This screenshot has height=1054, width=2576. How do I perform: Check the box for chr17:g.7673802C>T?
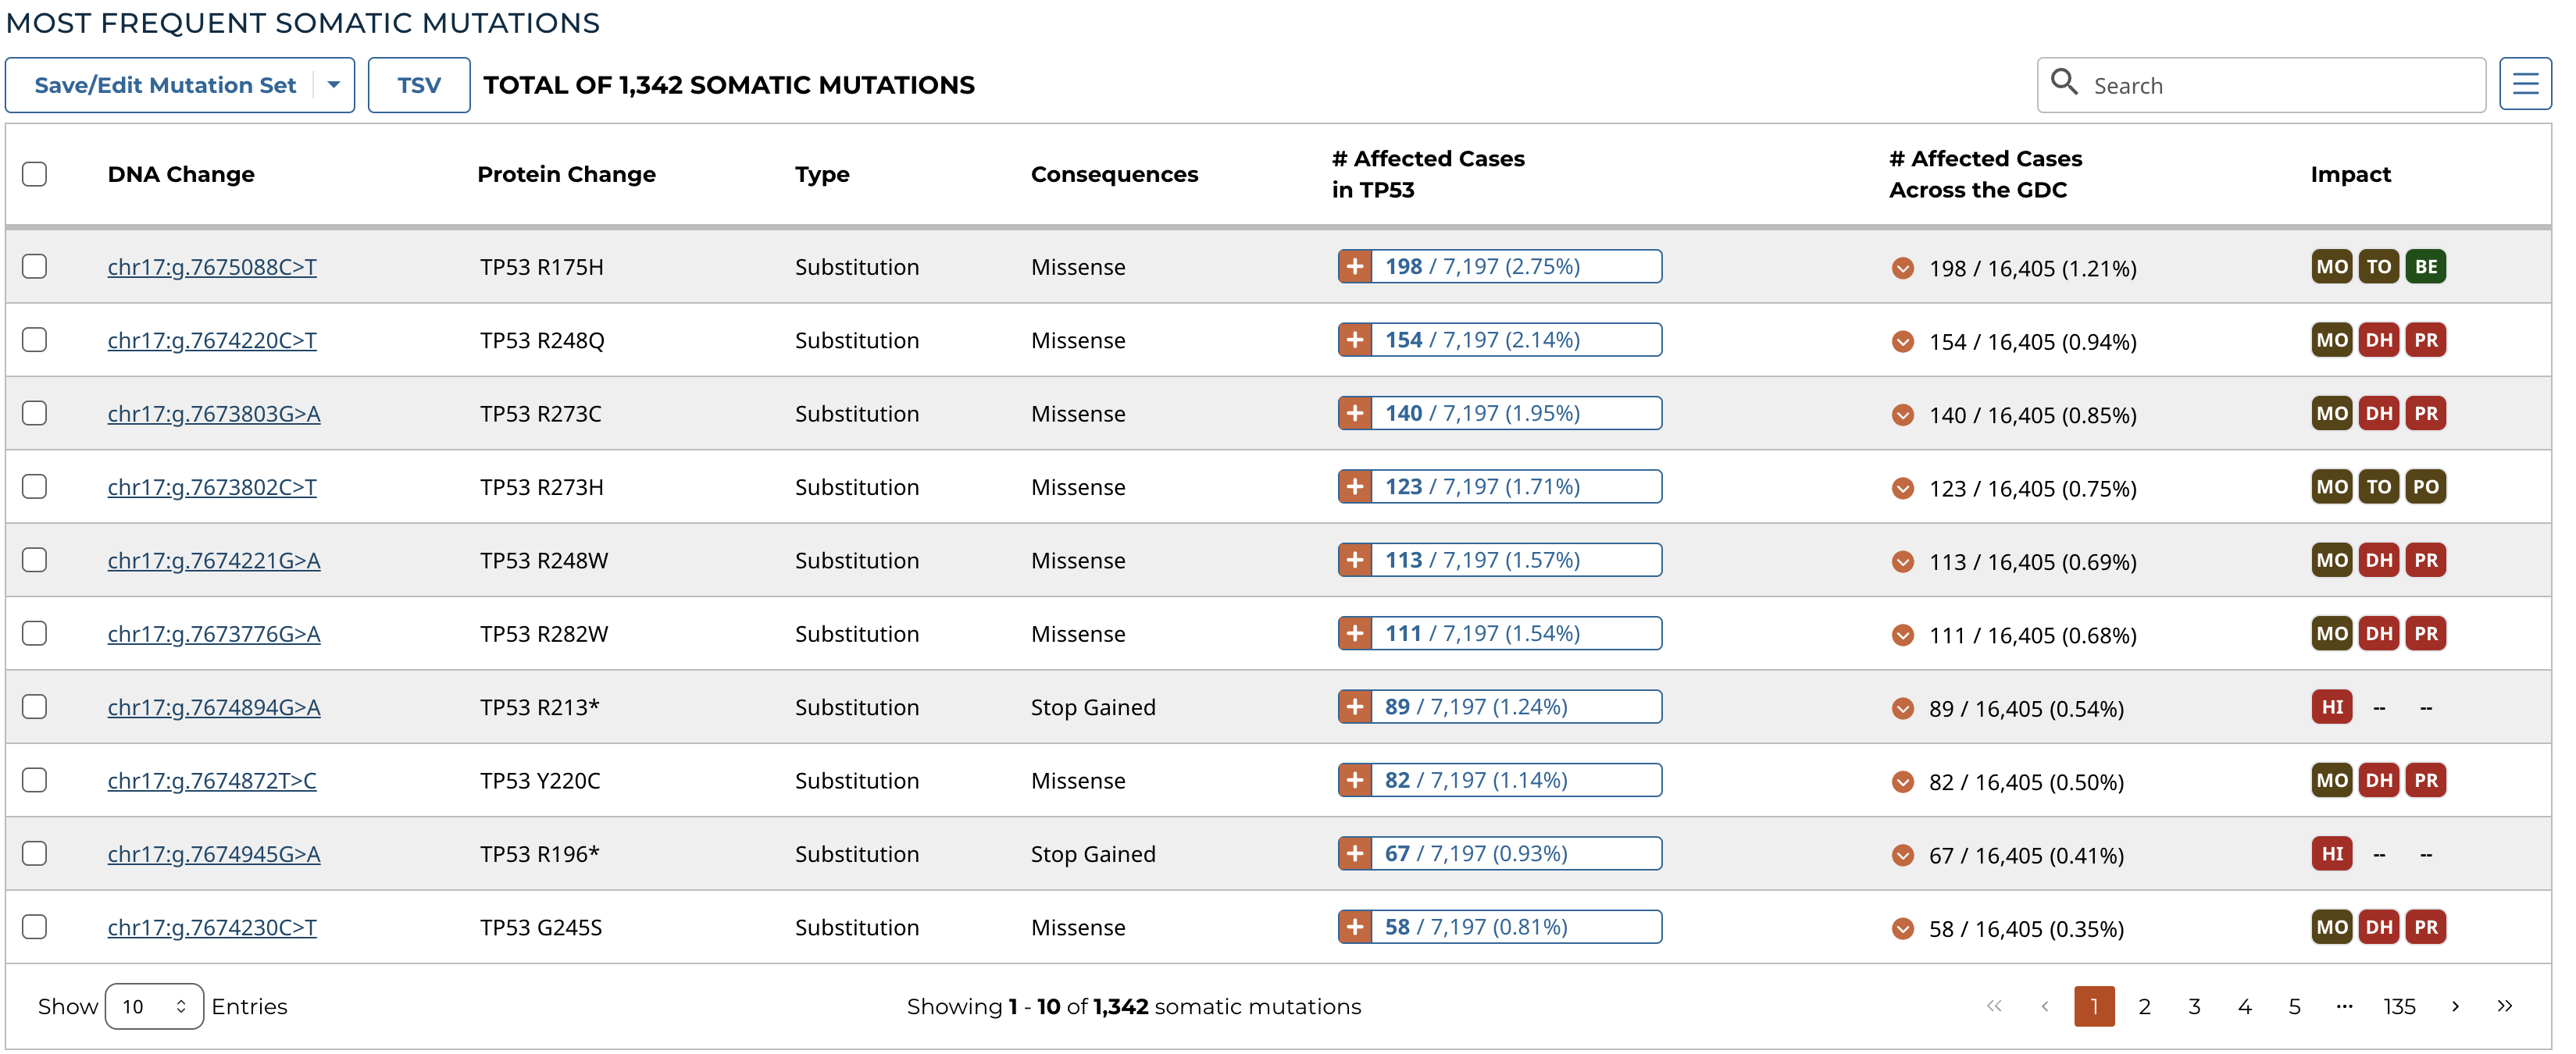coord(35,487)
